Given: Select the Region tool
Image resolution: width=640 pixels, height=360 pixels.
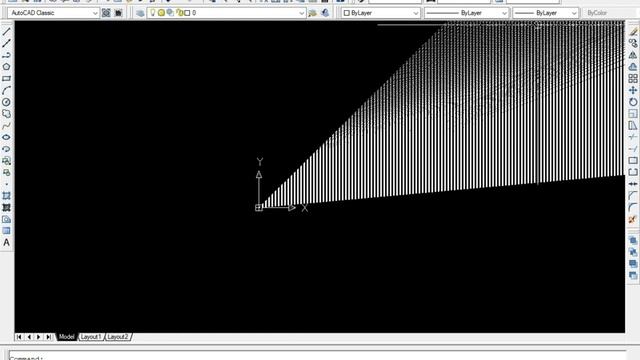Looking at the screenshot, I should [7, 220].
